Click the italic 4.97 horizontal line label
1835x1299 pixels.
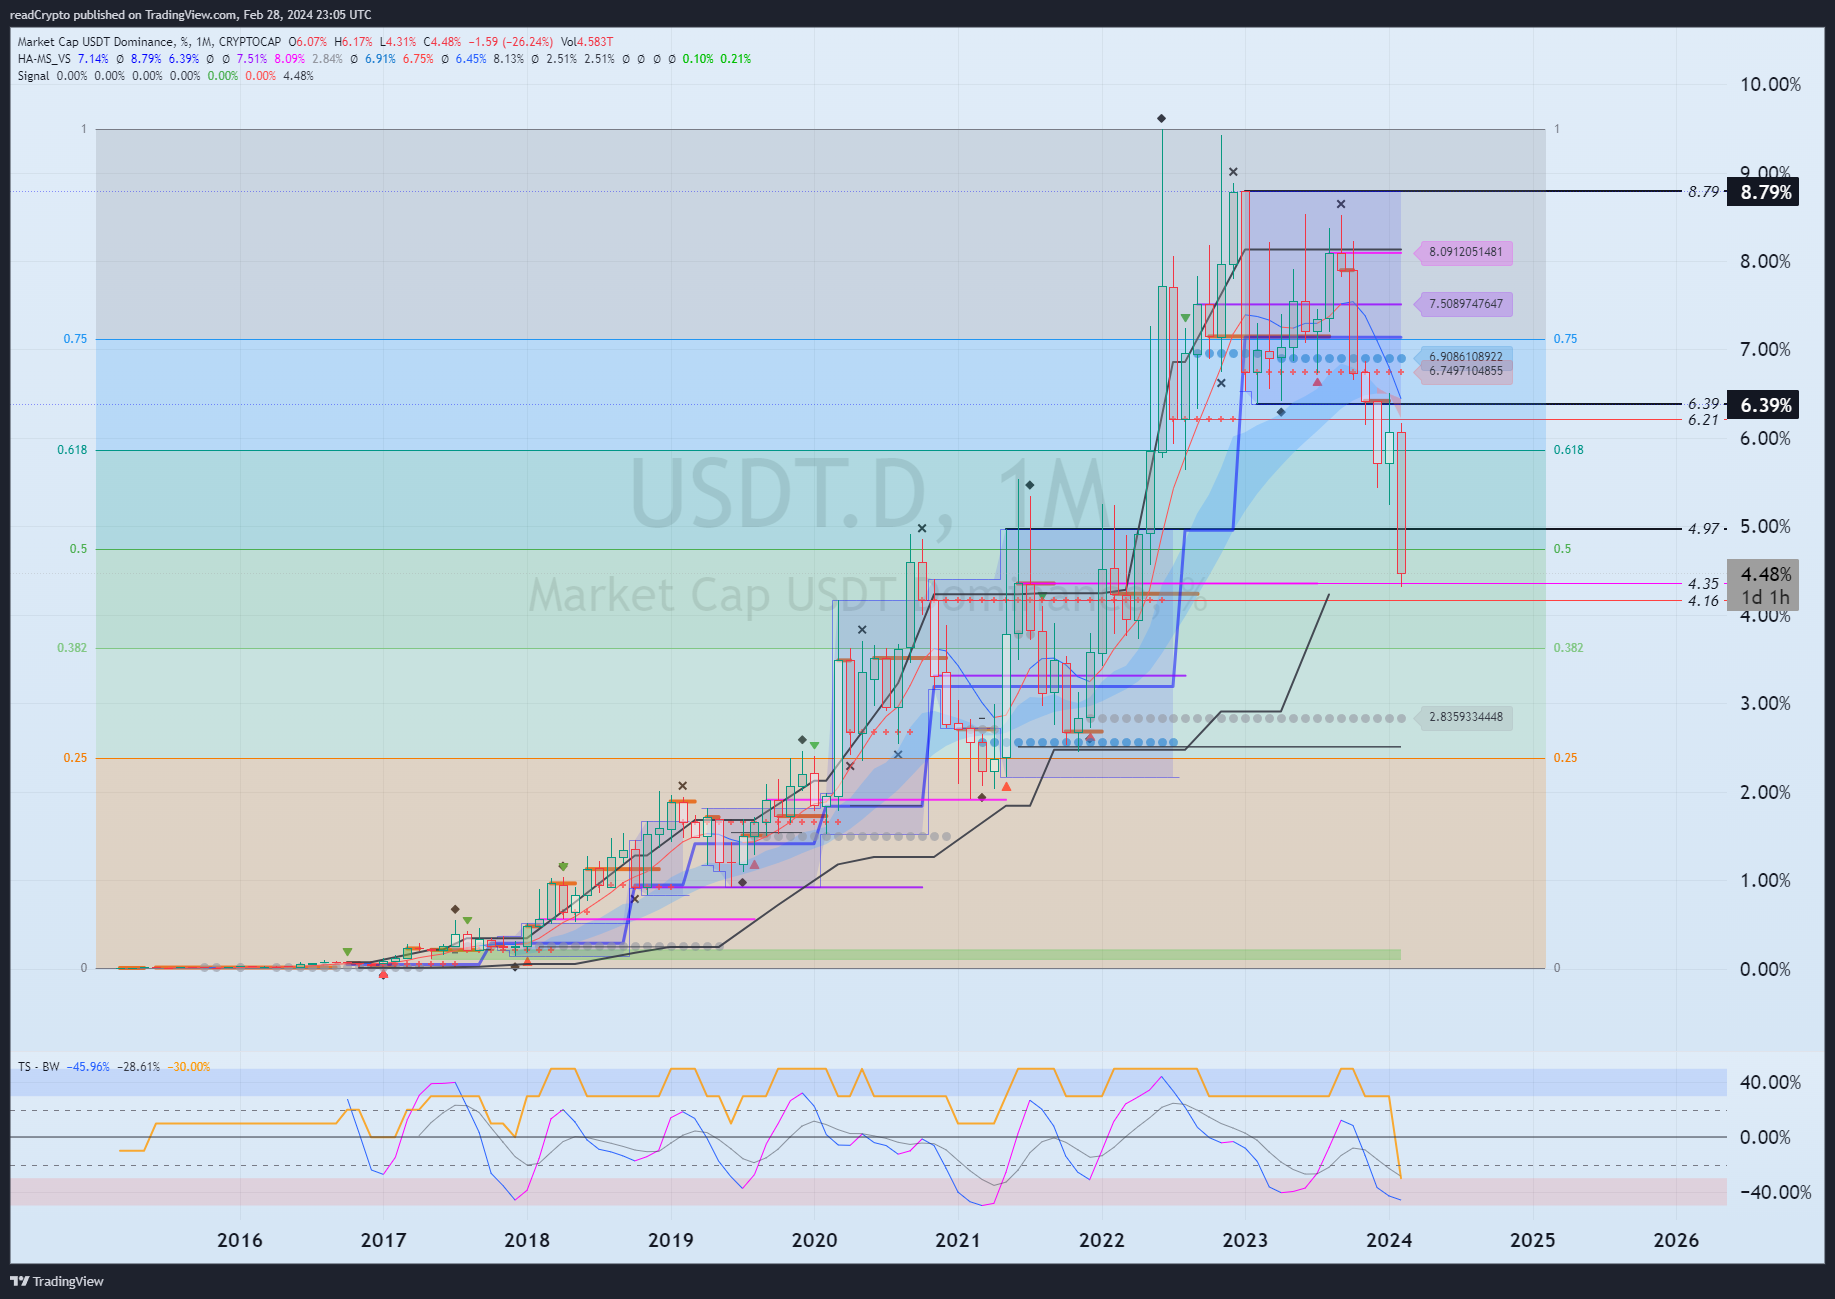pos(1703,529)
